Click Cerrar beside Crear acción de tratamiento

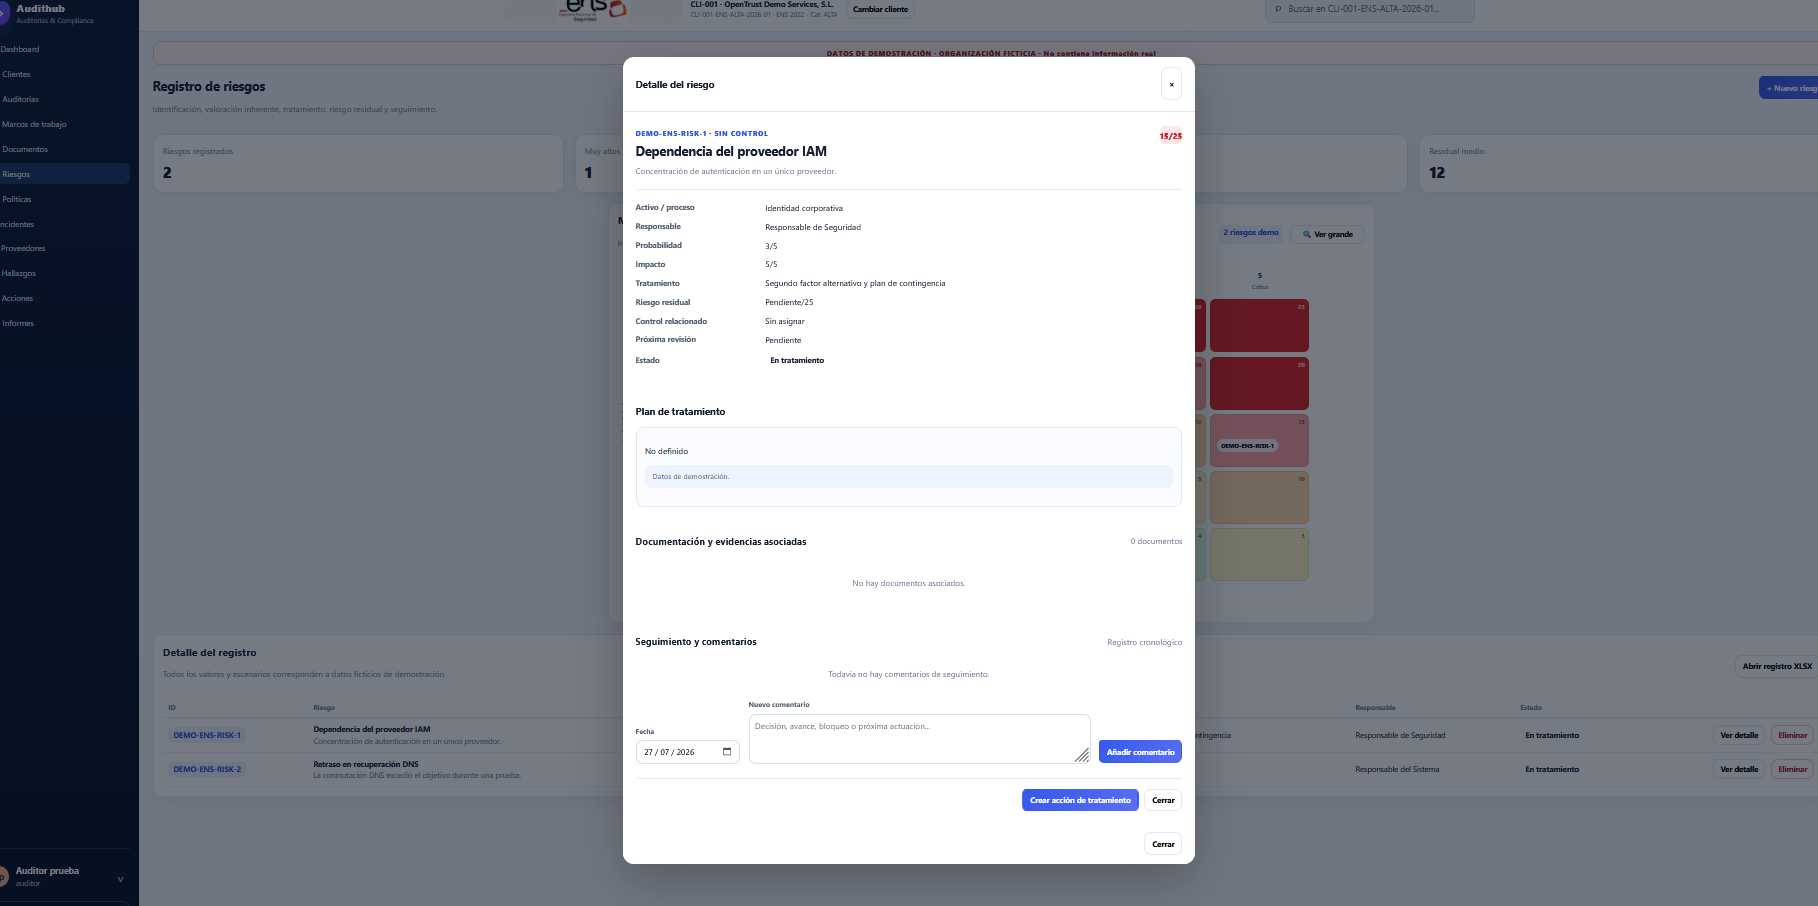(x=1163, y=800)
